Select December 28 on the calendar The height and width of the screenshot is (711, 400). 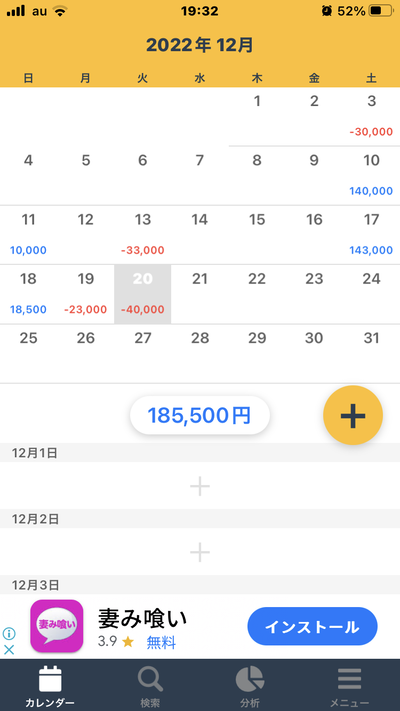click(x=200, y=354)
